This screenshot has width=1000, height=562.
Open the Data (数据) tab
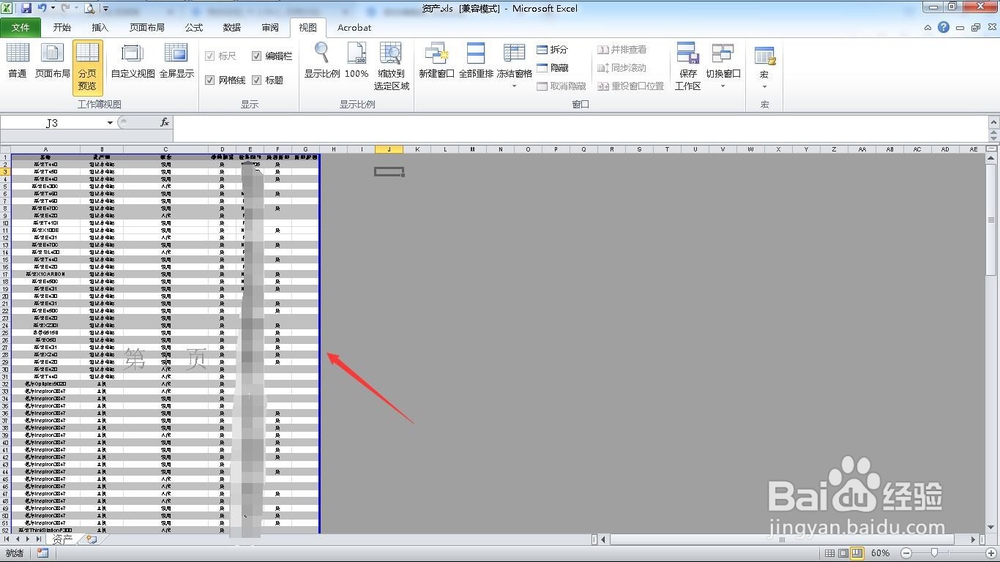[232, 27]
